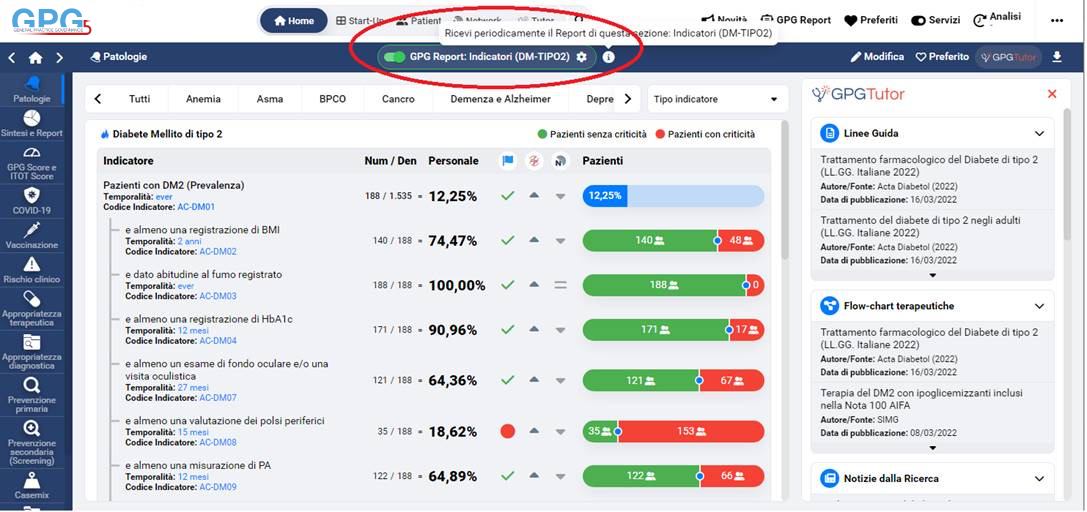Toggle the GPG Report: Indicatori switch
The width and height of the screenshot is (1087, 512).
[x=394, y=57]
